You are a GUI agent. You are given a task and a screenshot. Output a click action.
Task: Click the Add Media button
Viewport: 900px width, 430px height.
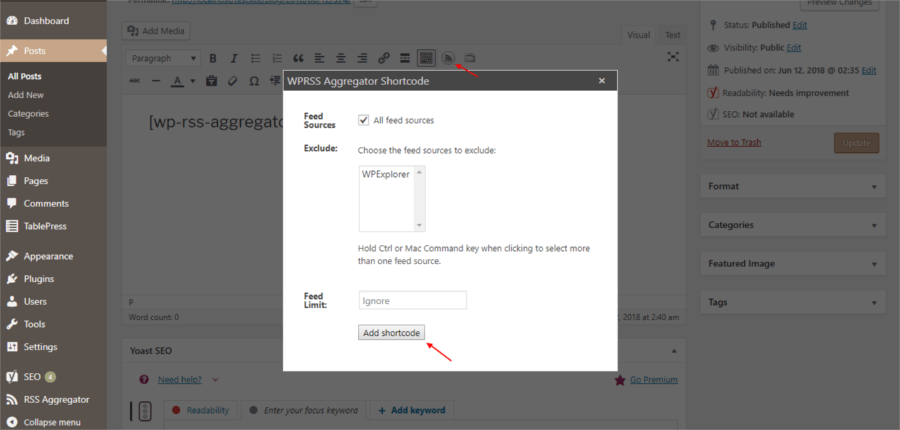pos(156,31)
